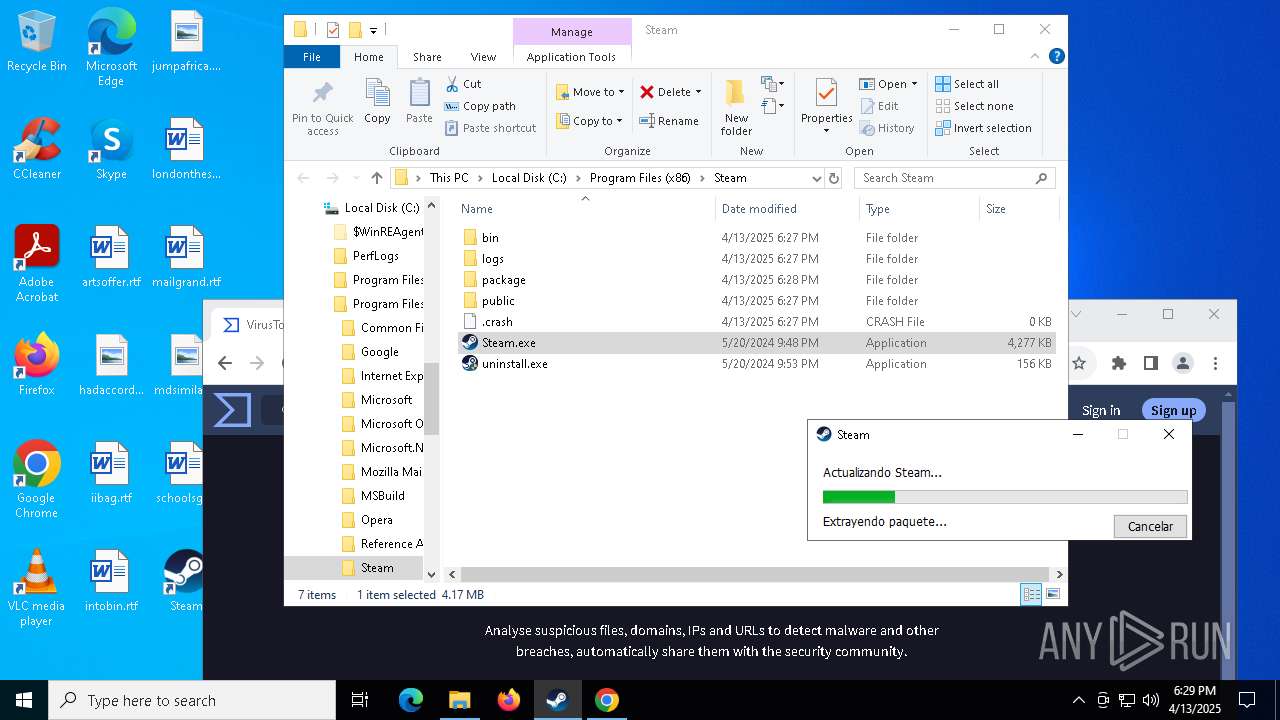The width and height of the screenshot is (1280, 720).
Task: Click Chrome profile avatar icon
Action: click(x=1183, y=363)
